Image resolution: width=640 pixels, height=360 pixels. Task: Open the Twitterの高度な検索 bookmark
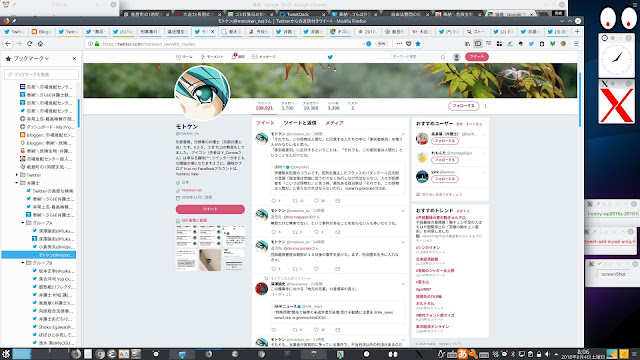52,191
